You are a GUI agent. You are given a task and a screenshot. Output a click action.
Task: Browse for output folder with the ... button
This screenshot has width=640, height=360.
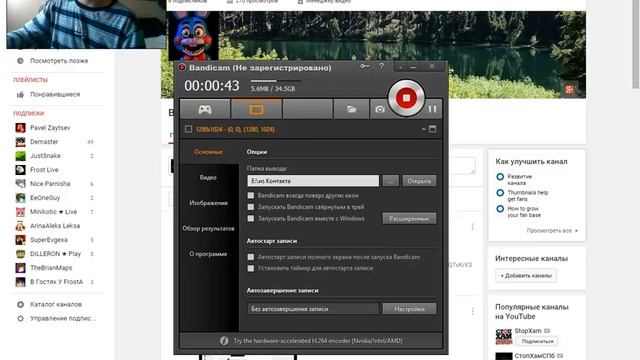(x=391, y=181)
